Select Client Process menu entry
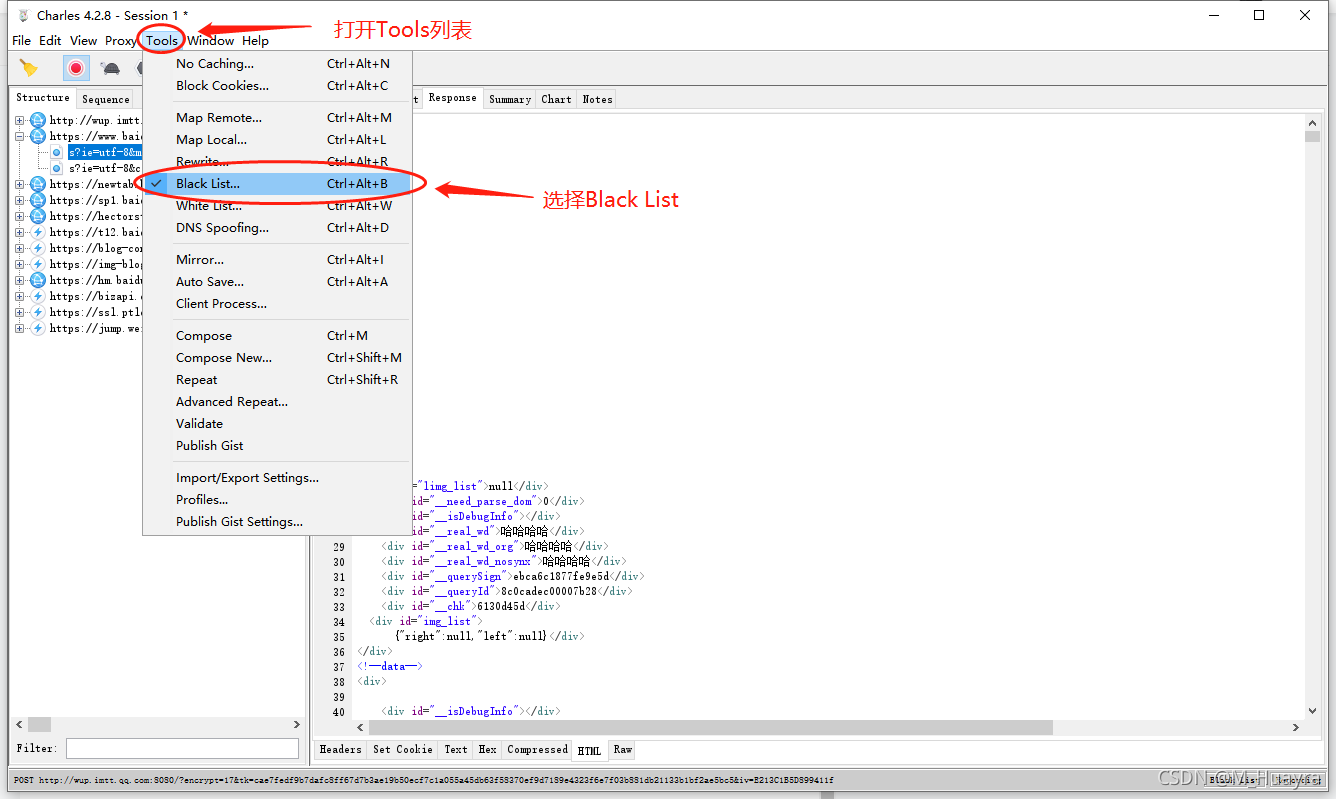The width and height of the screenshot is (1336, 799). [277, 304]
